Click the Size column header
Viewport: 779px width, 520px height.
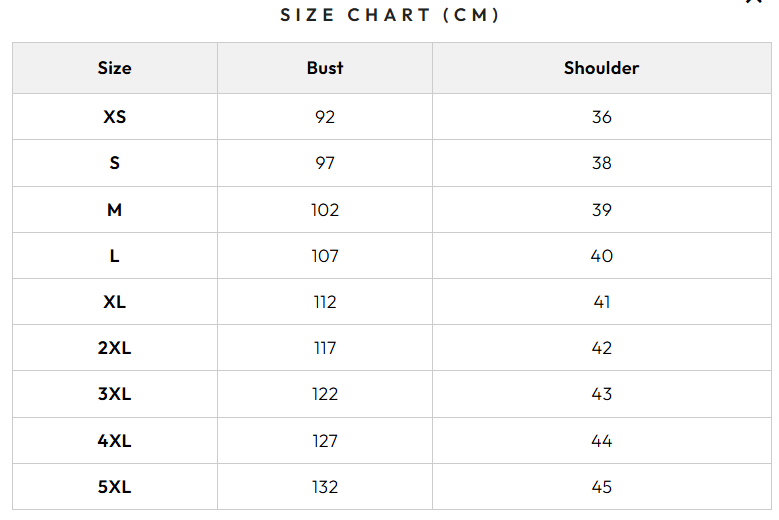[x=114, y=68]
